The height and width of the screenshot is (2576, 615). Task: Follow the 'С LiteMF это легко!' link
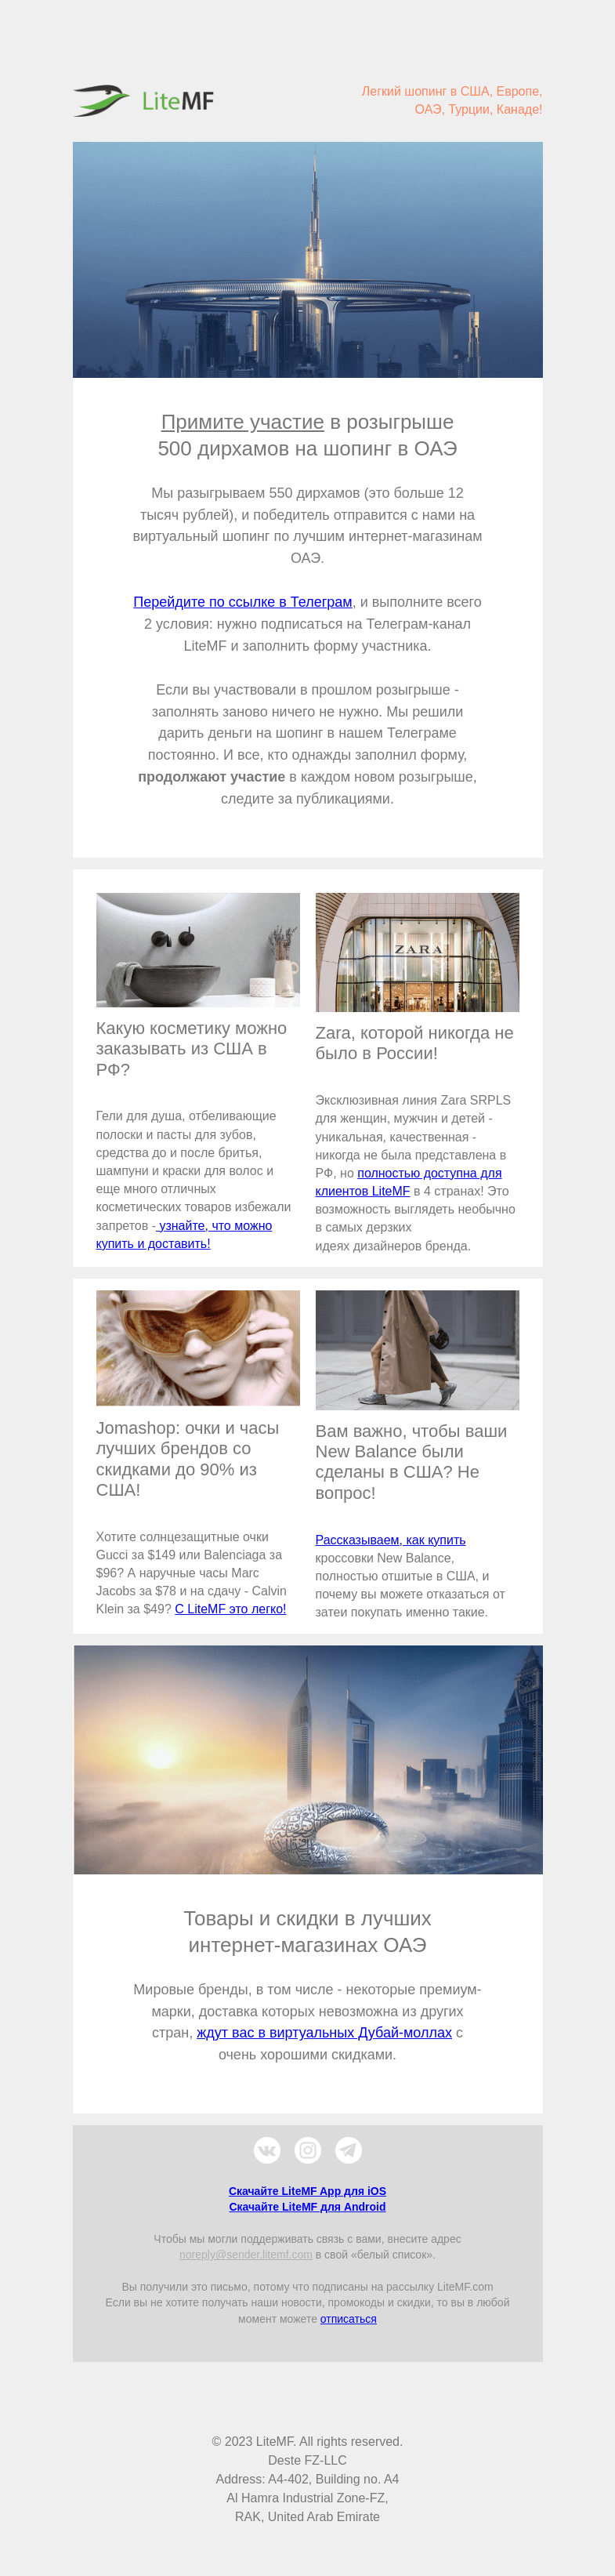230,1609
